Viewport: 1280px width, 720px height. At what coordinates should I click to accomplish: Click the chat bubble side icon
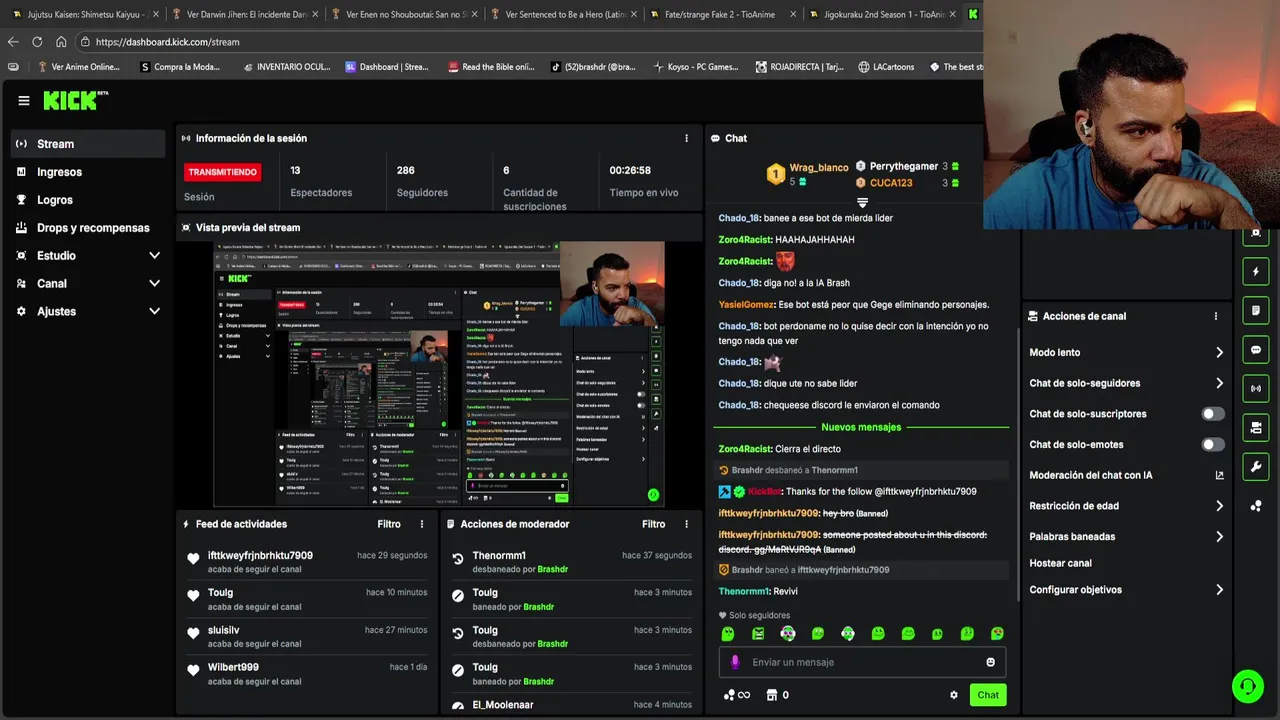1256,350
